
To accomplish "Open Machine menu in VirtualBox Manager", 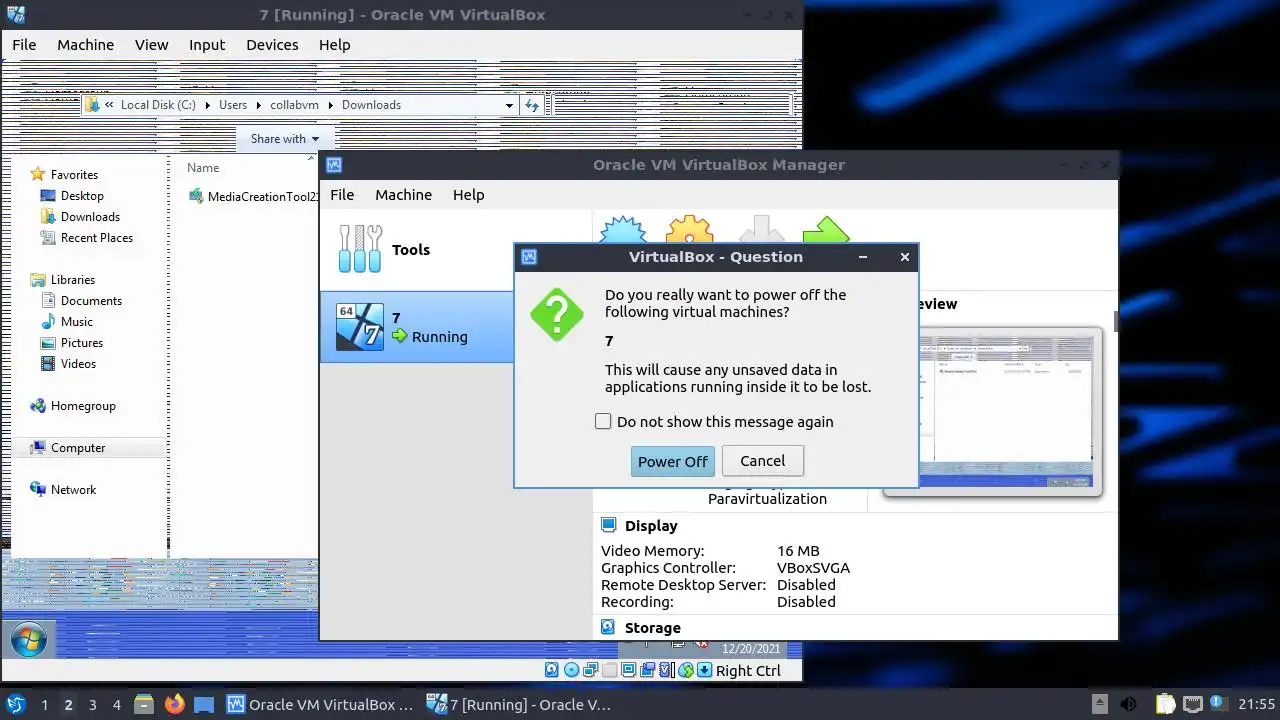I will pyautogui.click(x=403, y=195).
